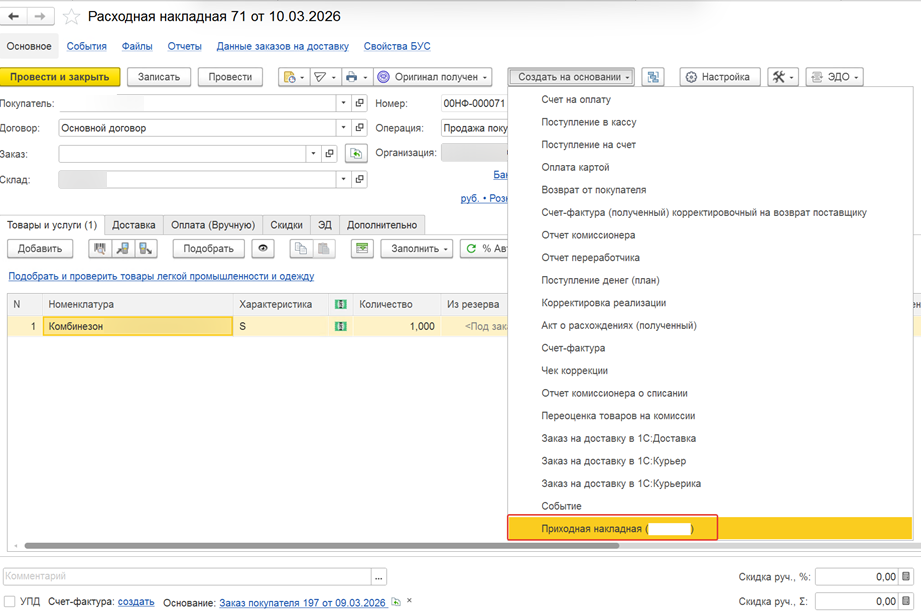
Task: Toggle the eye visibility button
Action: (x=264, y=248)
